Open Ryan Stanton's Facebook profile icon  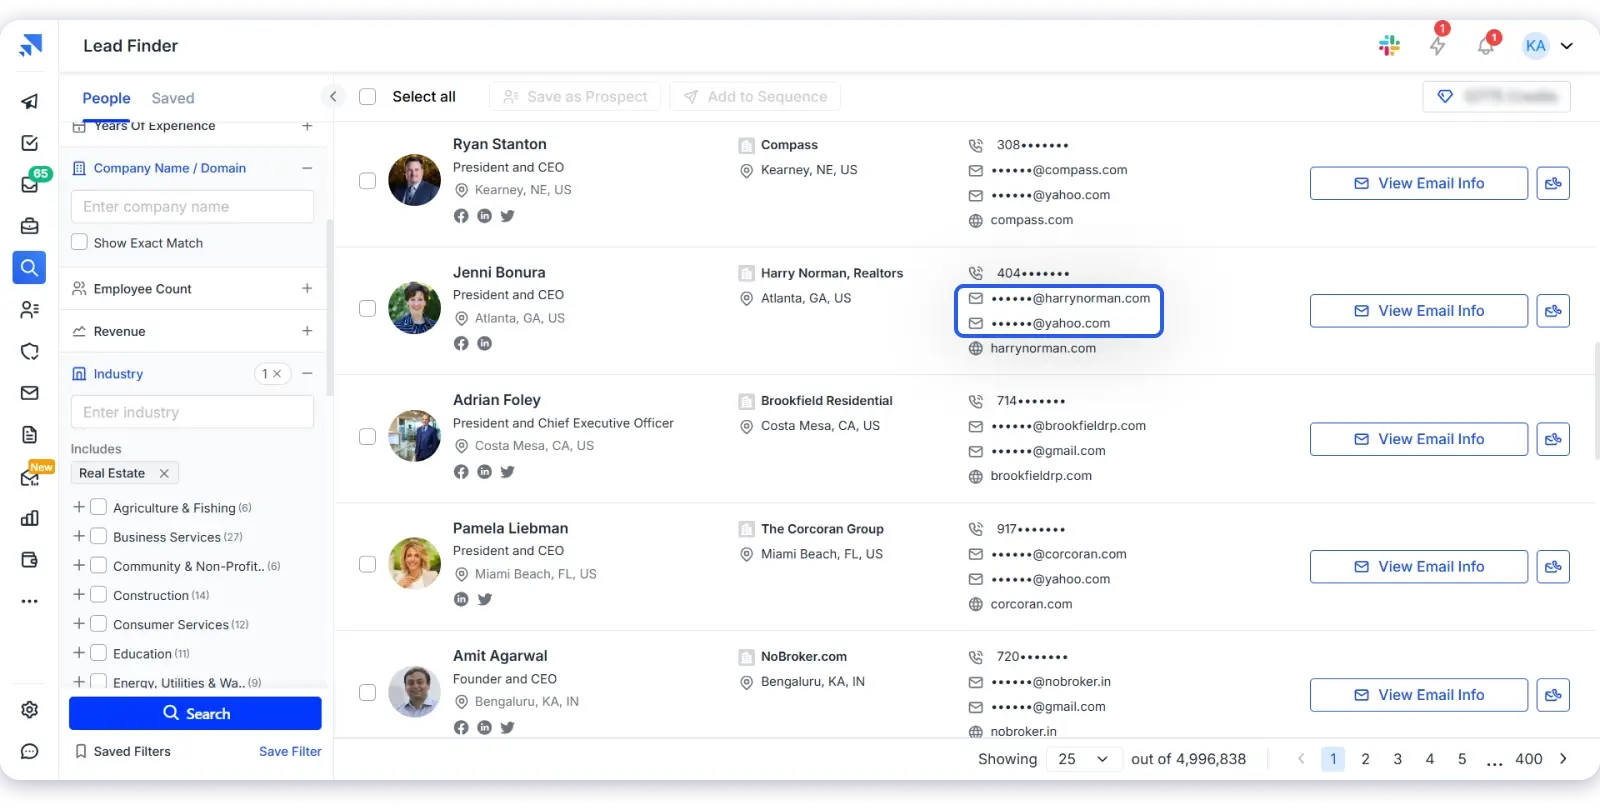coord(461,216)
